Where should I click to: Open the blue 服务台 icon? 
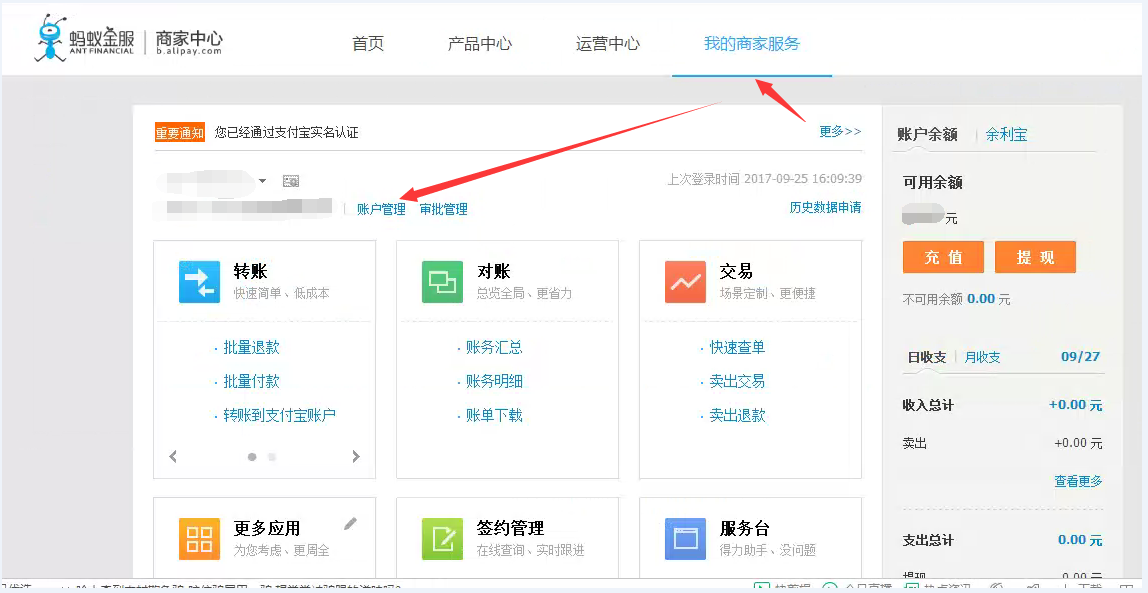point(685,538)
